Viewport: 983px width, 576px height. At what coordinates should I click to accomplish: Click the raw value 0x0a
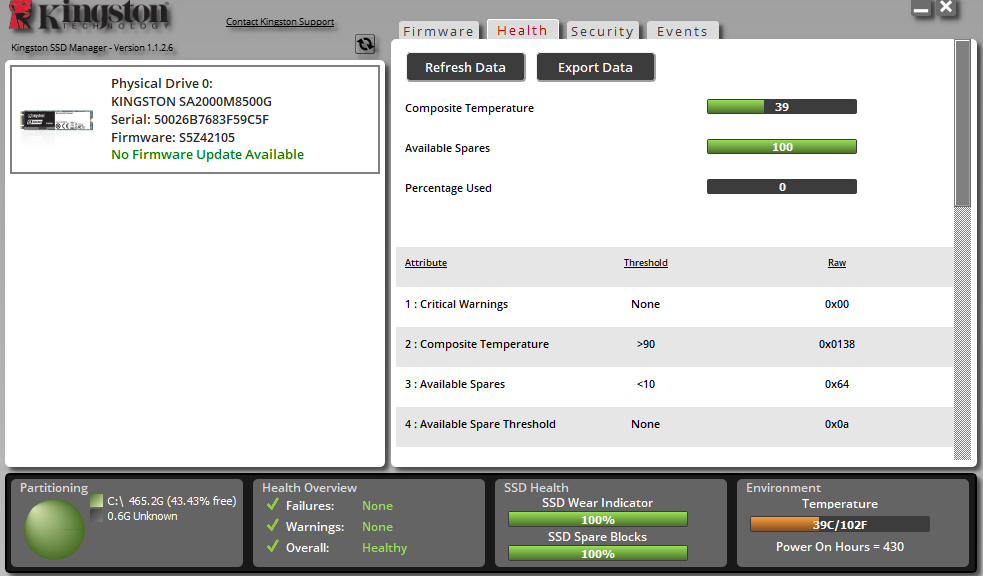click(837, 424)
